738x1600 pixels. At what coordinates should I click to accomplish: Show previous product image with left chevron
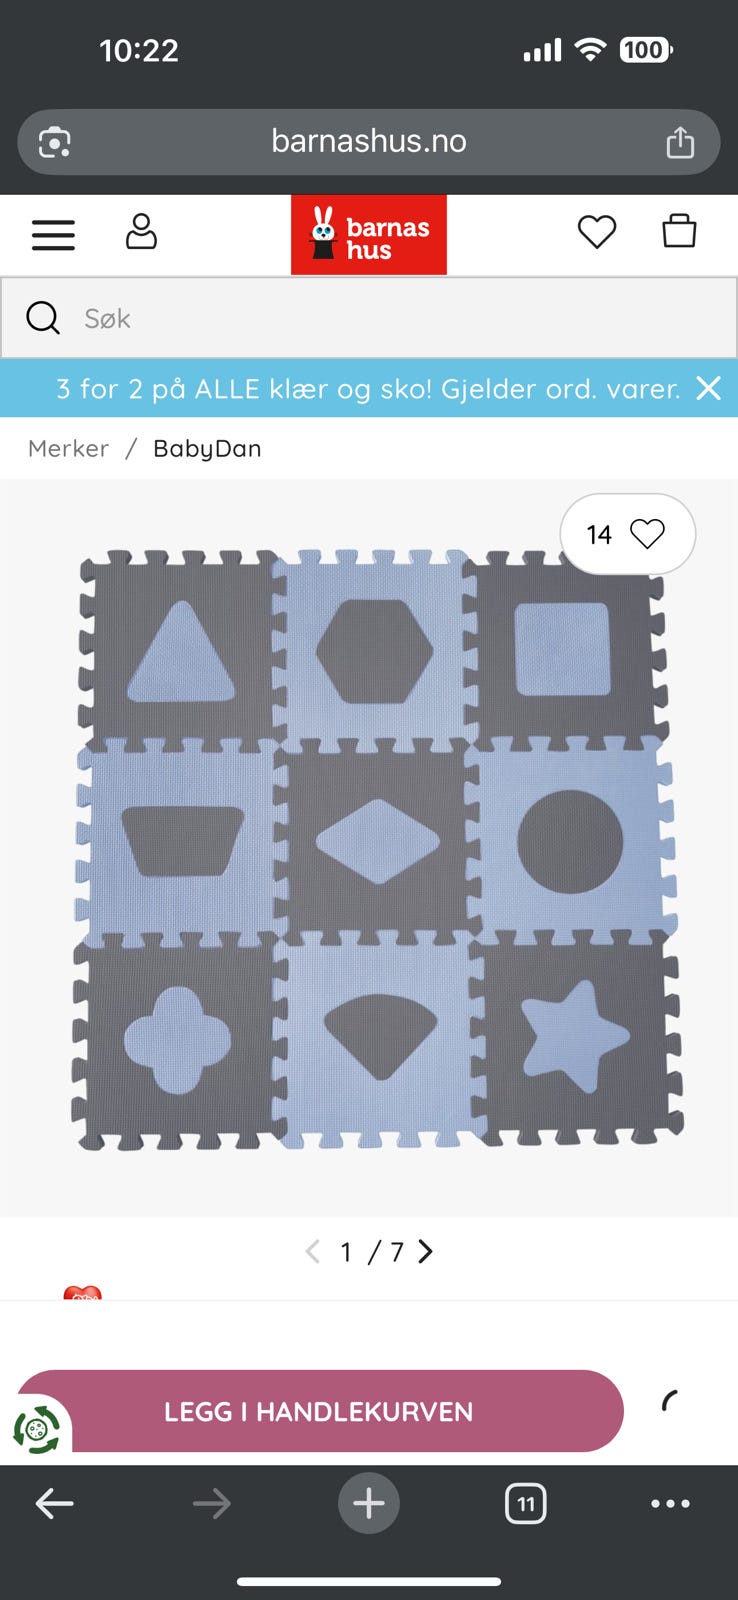pyautogui.click(x=312, y=1251)
